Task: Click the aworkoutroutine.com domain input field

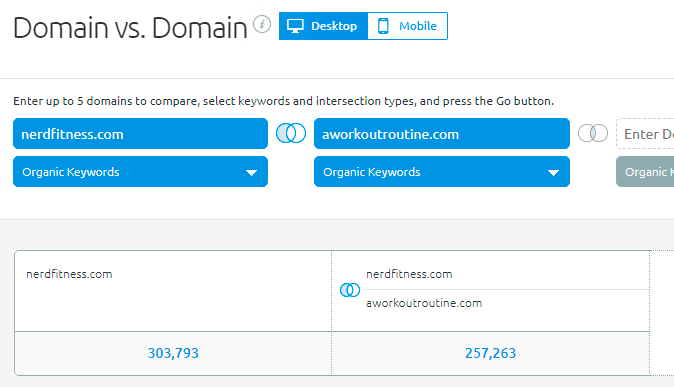Action: click(442, 134)
